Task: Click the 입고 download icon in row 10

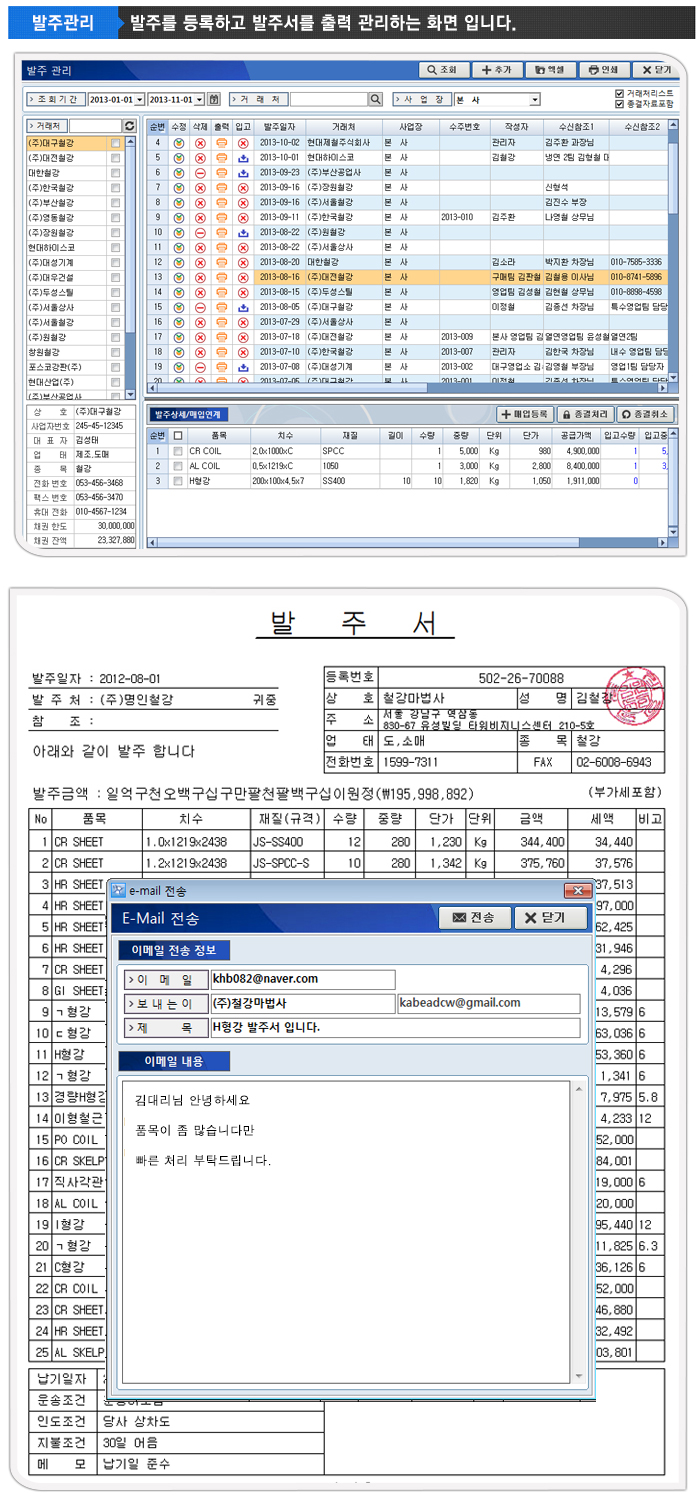Action: click(243, 232)
